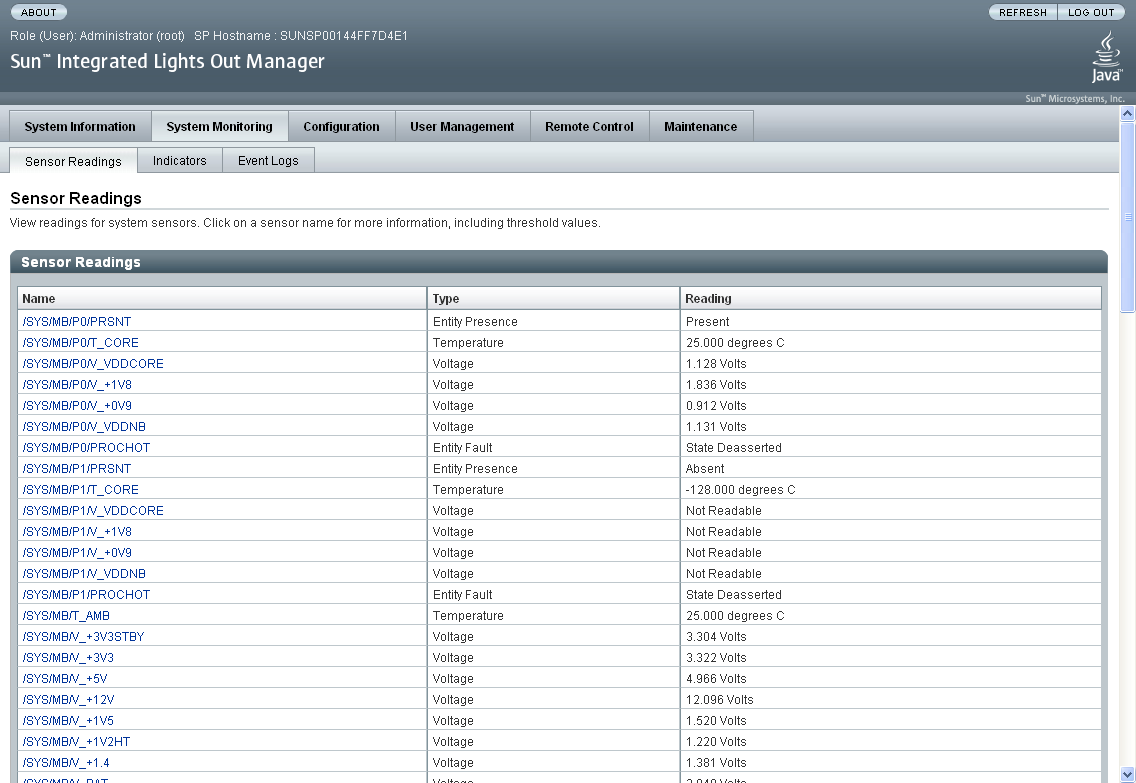The width and height of the screenshot is (1136, 783).
Task: Open the /SYS/MB/P0/V_VDDNB sensor
Action: click(x=84, y=427)
